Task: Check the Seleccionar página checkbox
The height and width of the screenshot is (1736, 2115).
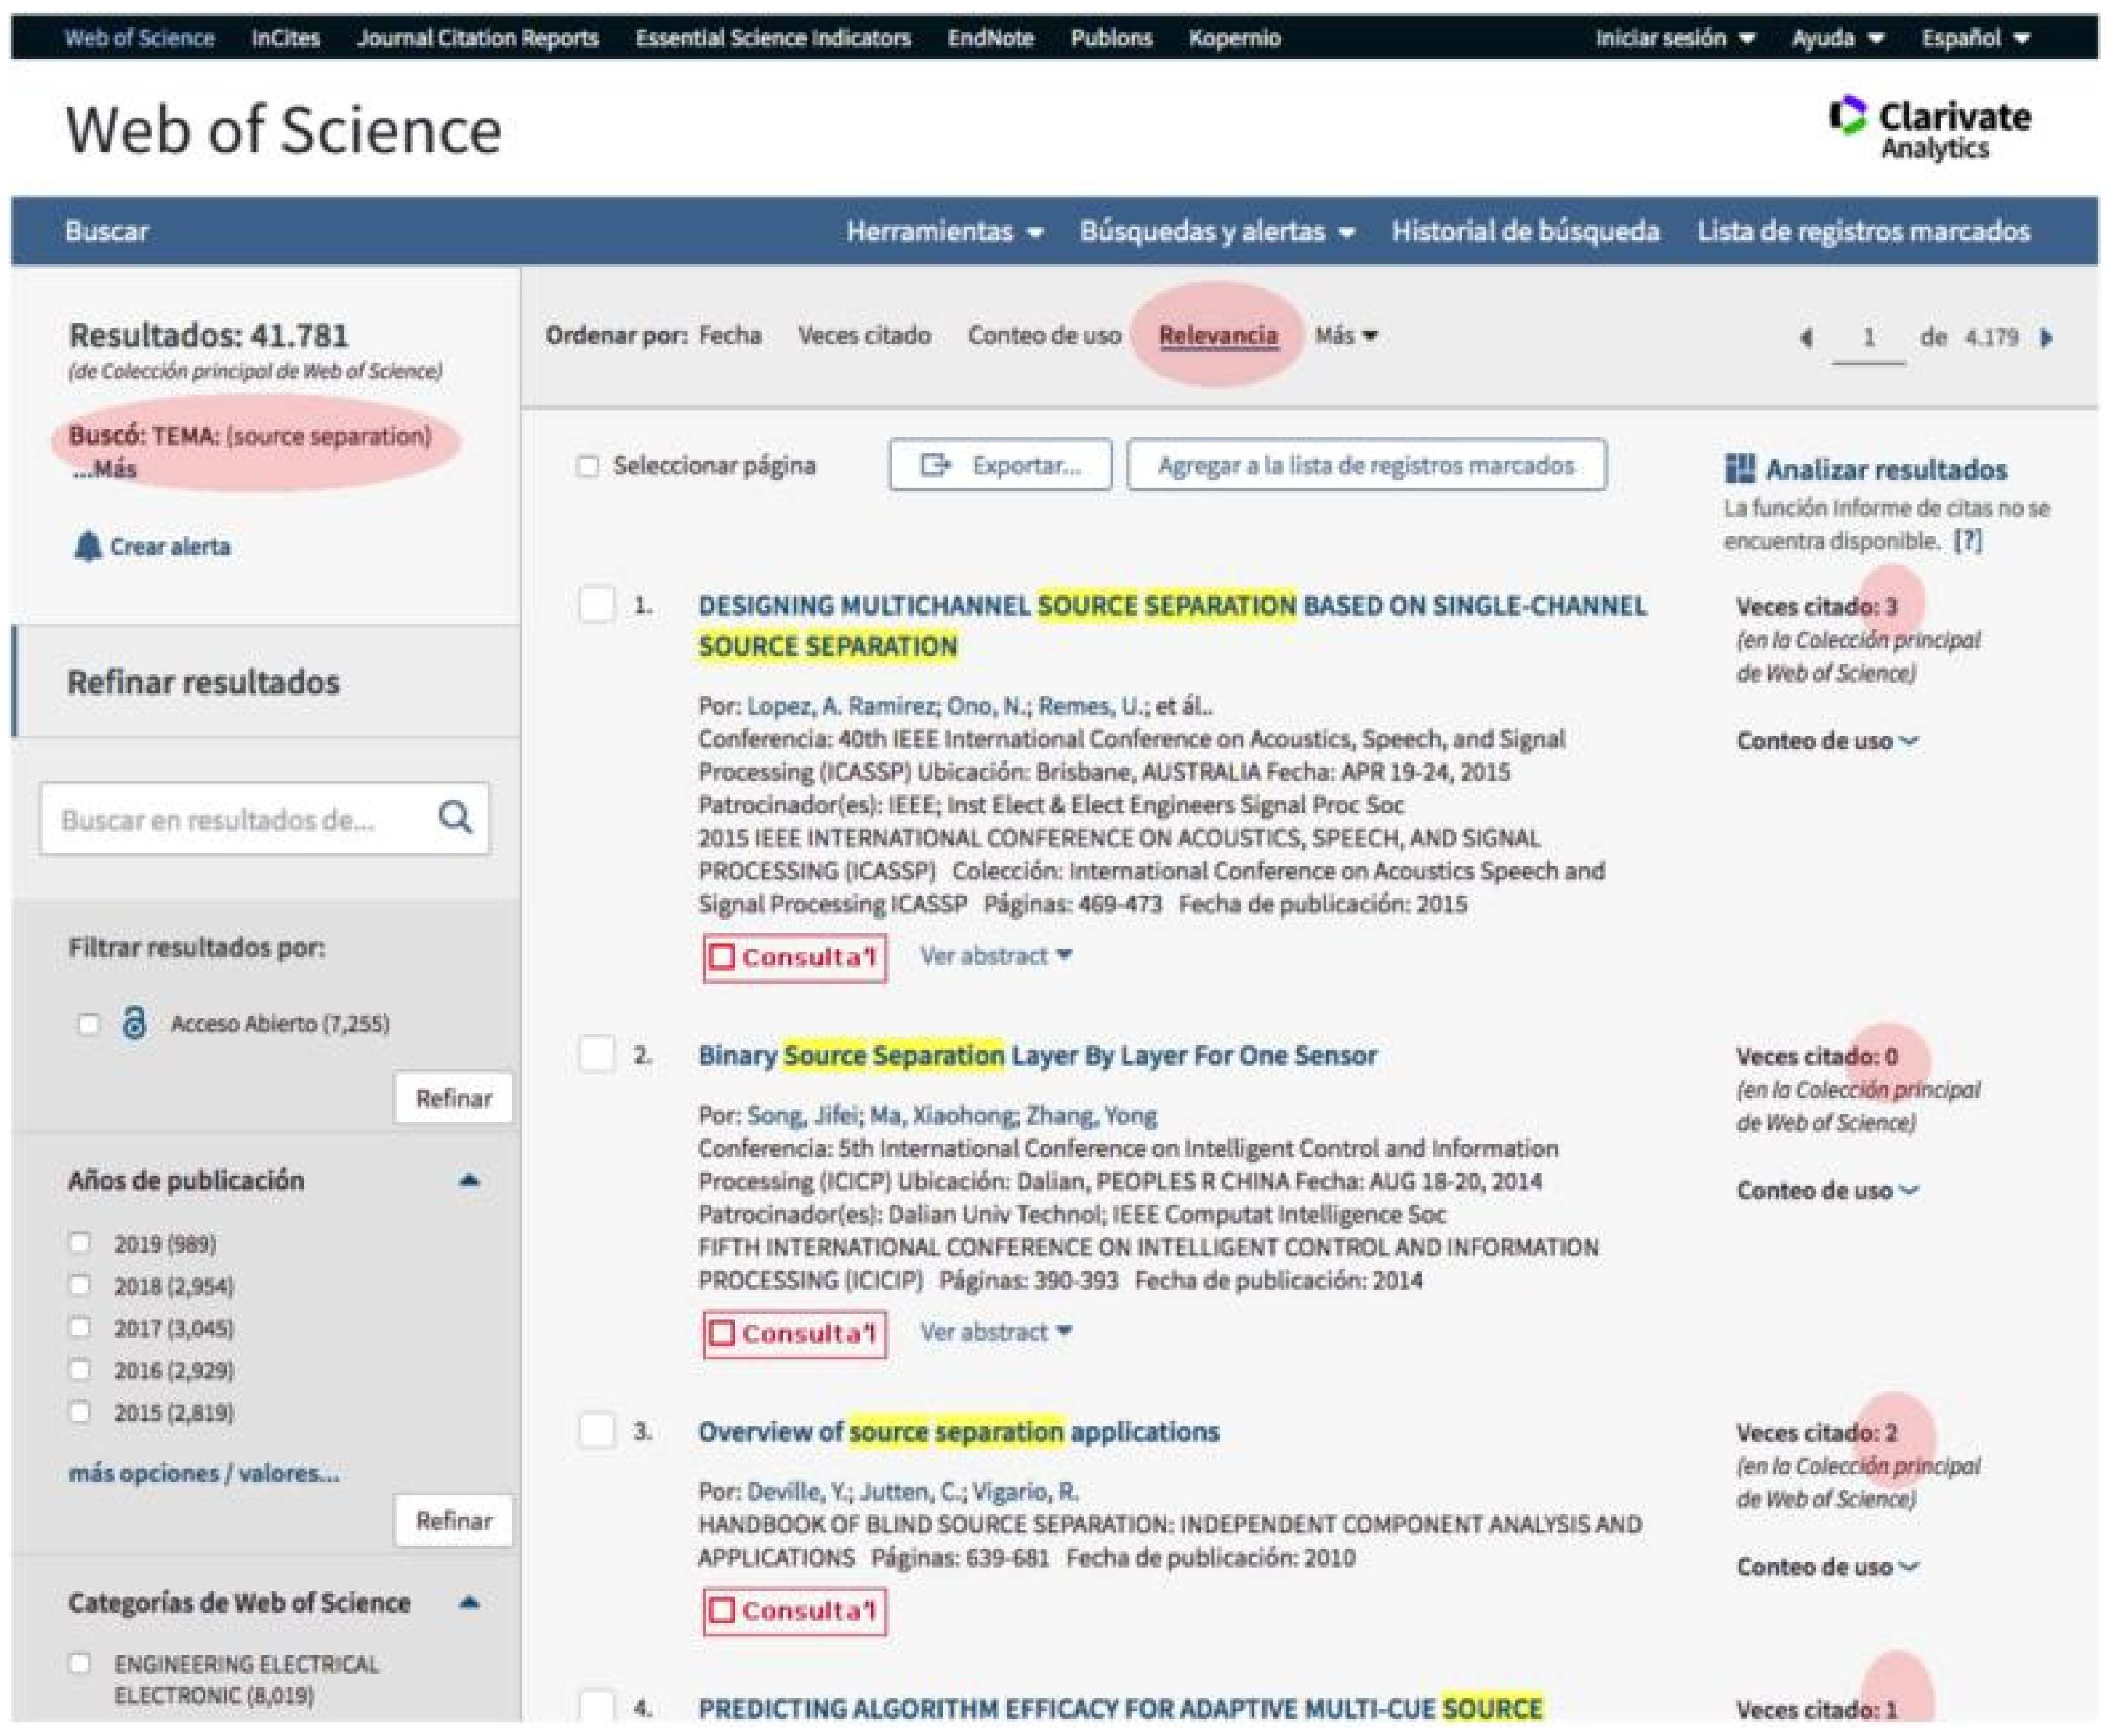Action: pyautogui.click(x=588, y=466)
